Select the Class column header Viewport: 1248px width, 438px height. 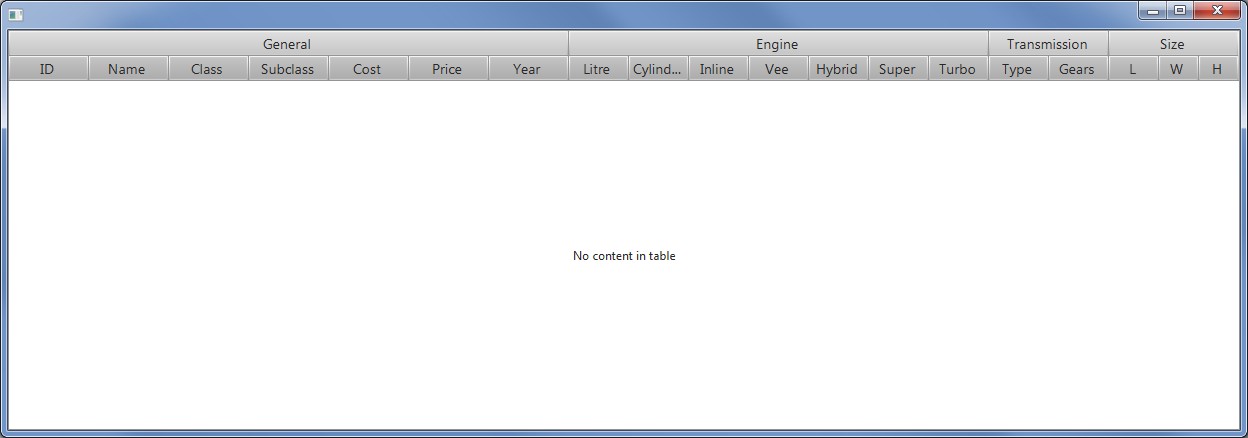coord(207,69)
